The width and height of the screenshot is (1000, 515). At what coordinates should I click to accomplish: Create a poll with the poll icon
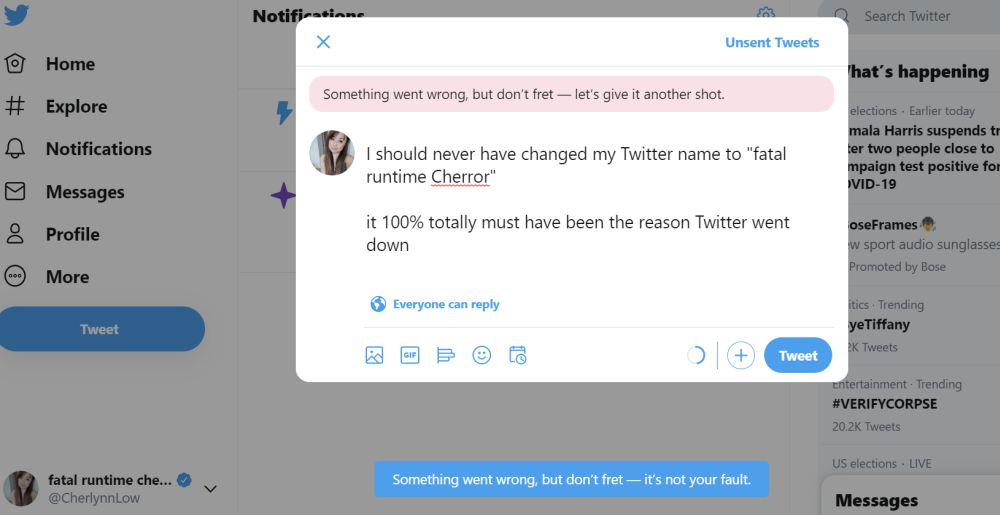click(445, 355)
